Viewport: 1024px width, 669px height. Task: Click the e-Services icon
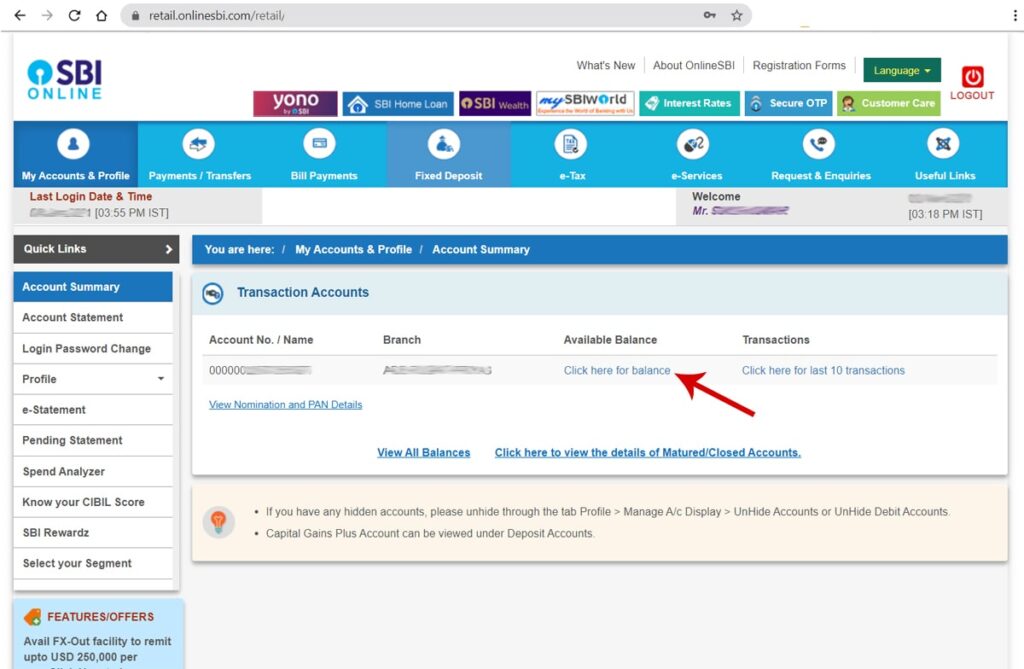point(693,144)
